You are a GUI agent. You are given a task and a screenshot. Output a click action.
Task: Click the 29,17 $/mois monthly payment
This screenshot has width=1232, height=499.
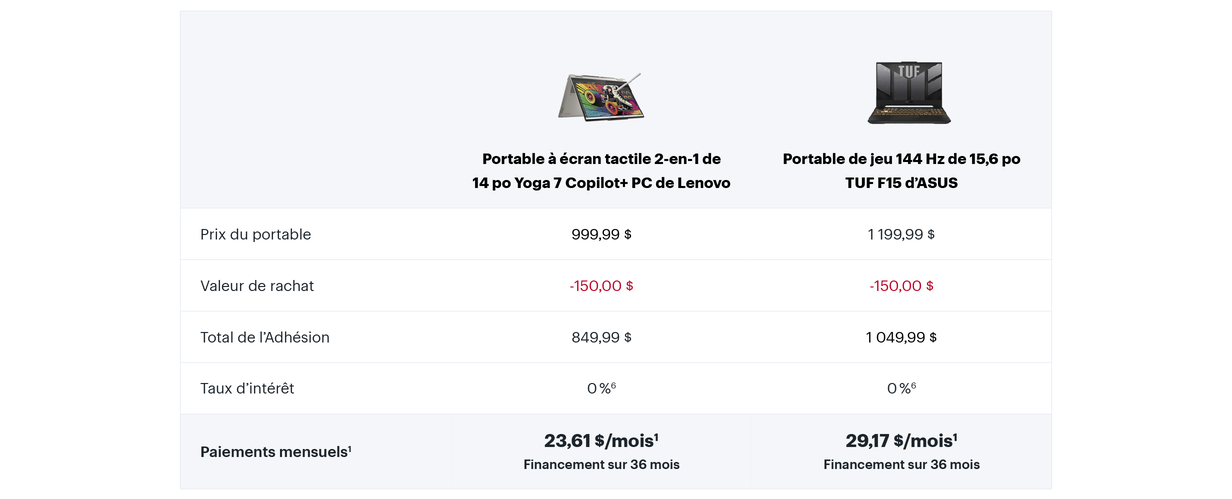(x=901, y=440)
